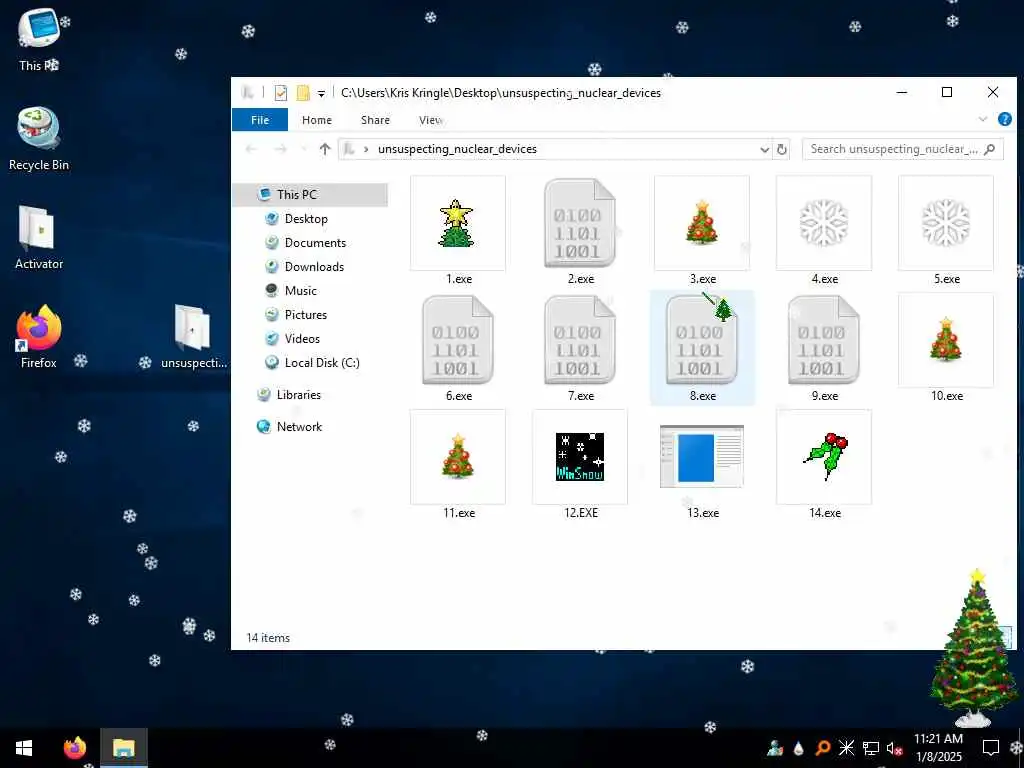This screenshot has height=768, width=1024.
Task: Click the snowflake tray icon
Action: point(846,748)
